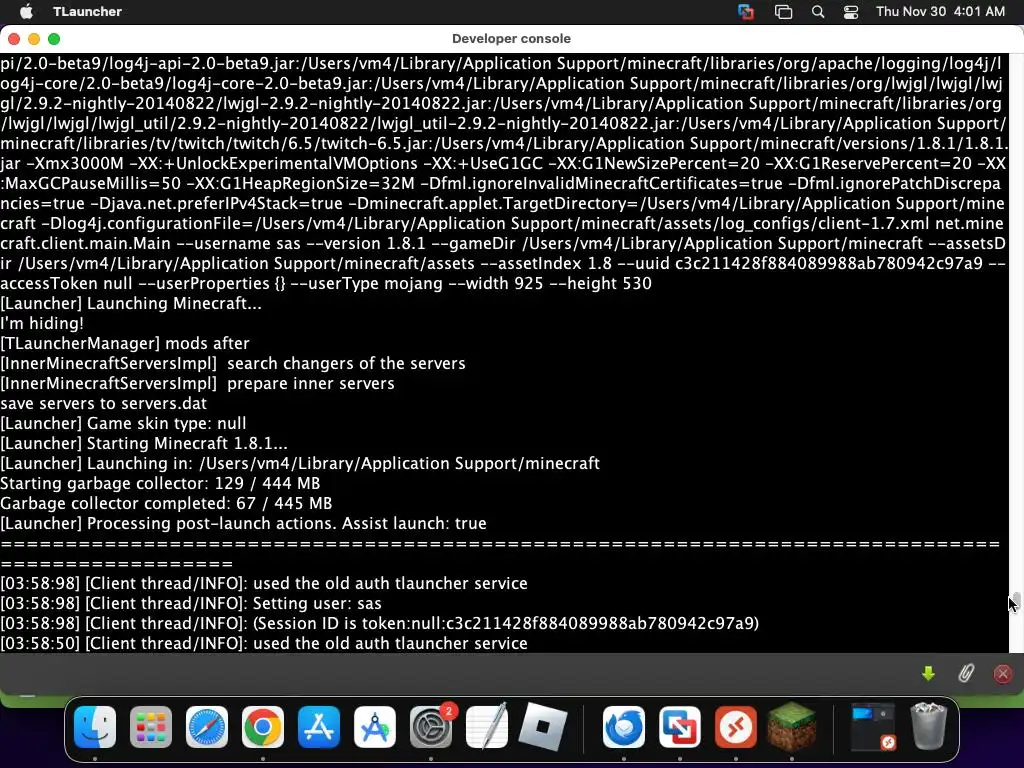Open the Minecraft grass block dock icon
Screen dimensions: 1024x768
[x=792, y=727]
